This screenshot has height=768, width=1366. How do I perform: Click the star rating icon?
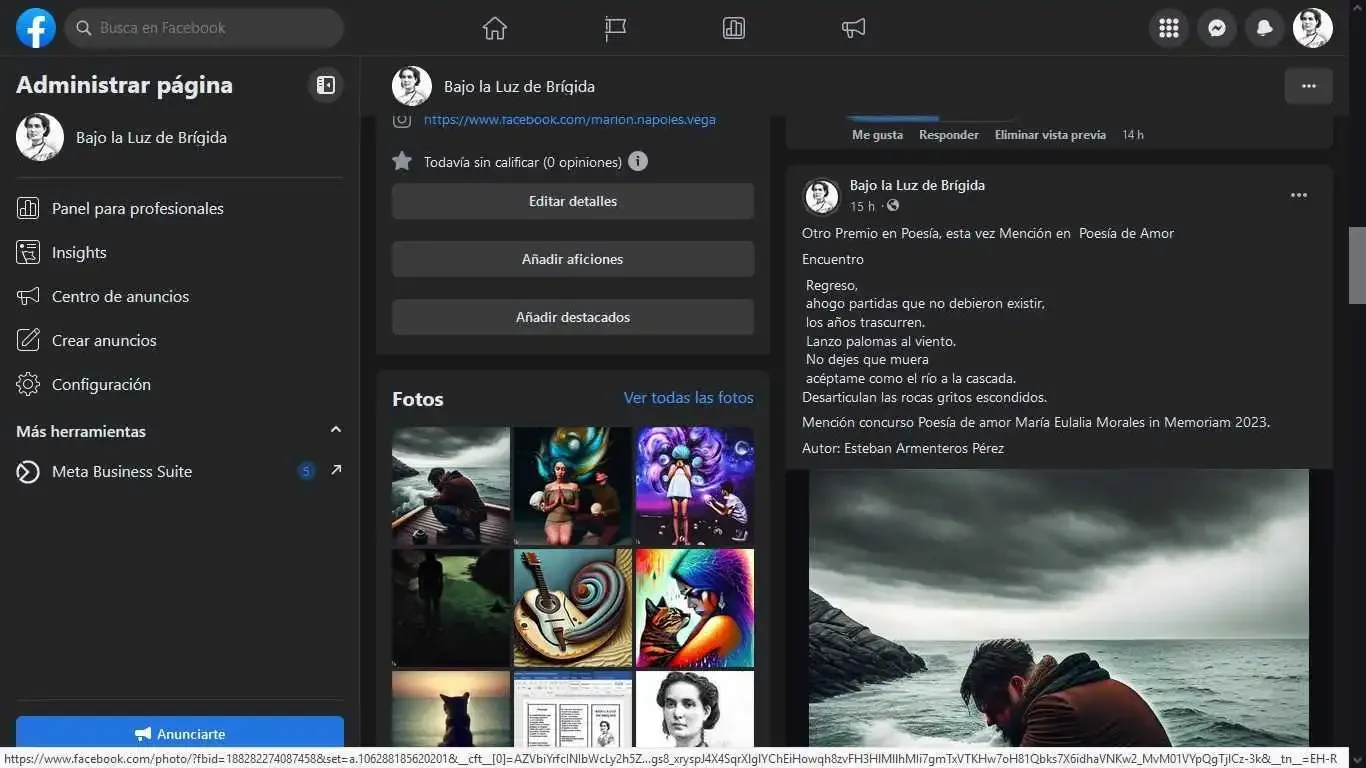(402, 161)
